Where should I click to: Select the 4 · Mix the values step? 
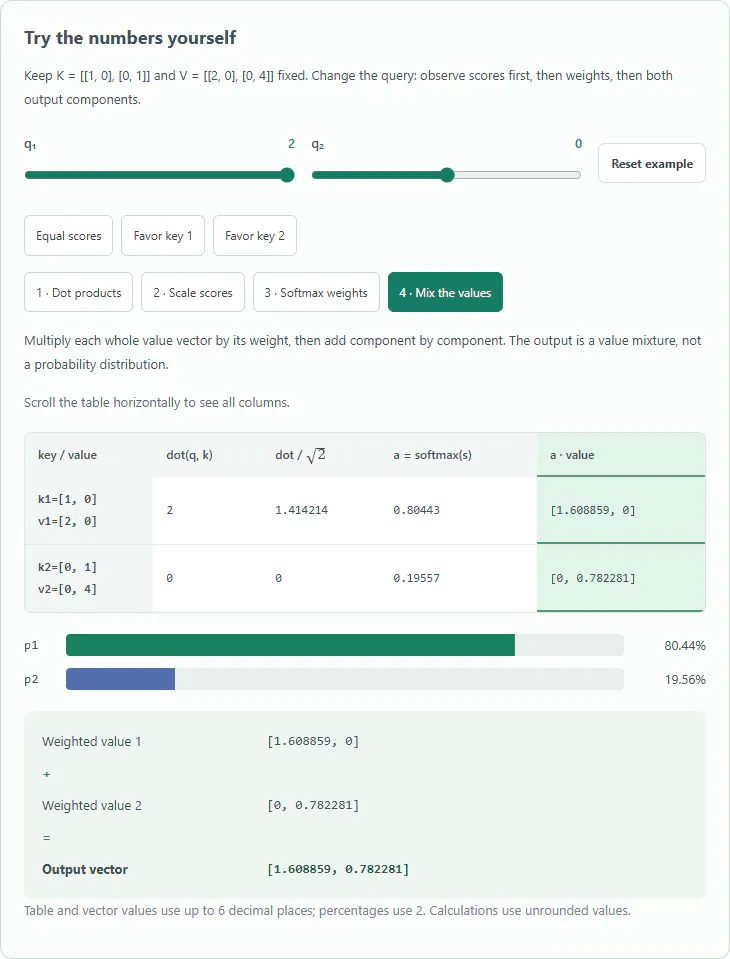tap(445, 292)
